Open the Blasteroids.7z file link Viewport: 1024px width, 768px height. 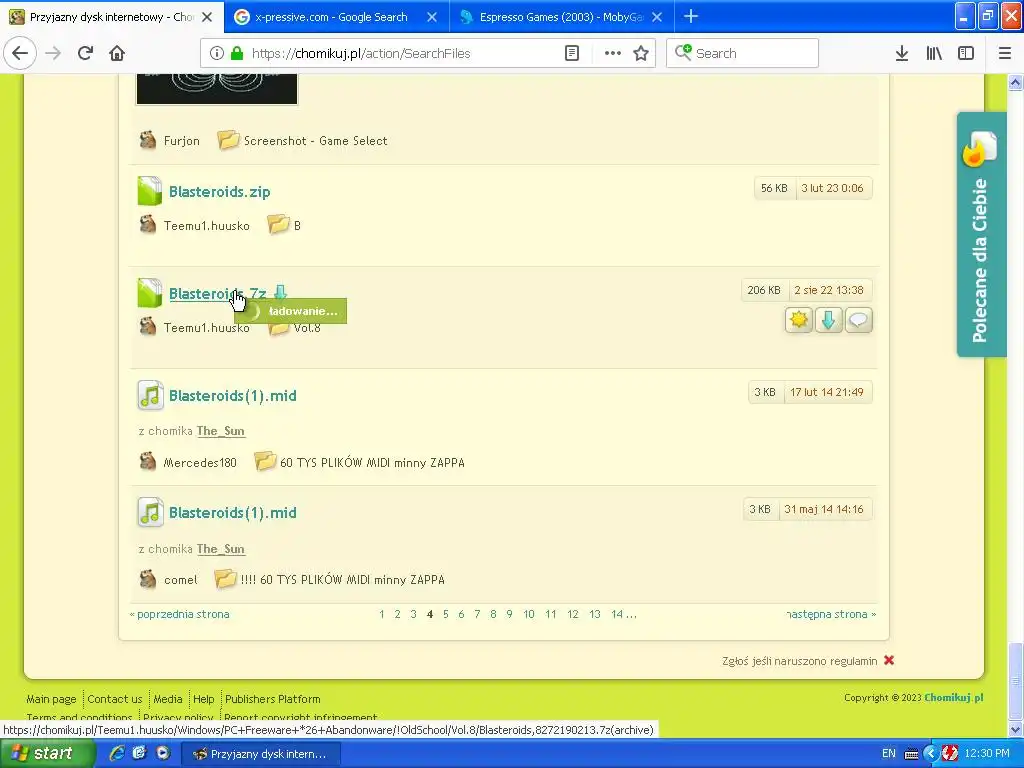[x=217, y=294]
